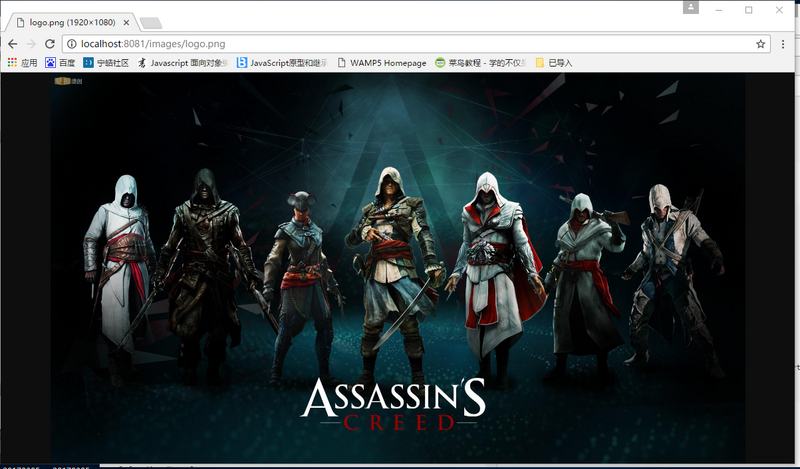Open the Javascript 面向对象 bookmark
800x469 pixels.
182,63
